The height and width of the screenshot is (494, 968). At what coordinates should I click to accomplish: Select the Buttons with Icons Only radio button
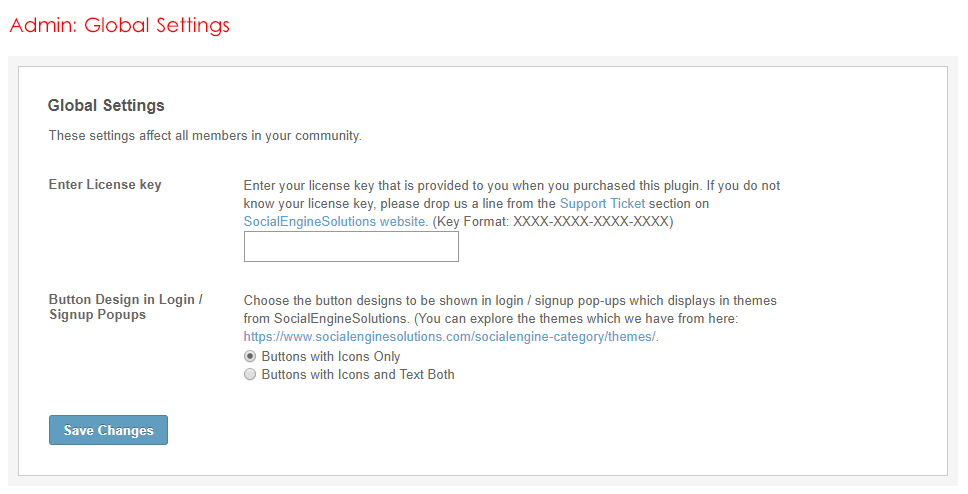click(250, 357)
